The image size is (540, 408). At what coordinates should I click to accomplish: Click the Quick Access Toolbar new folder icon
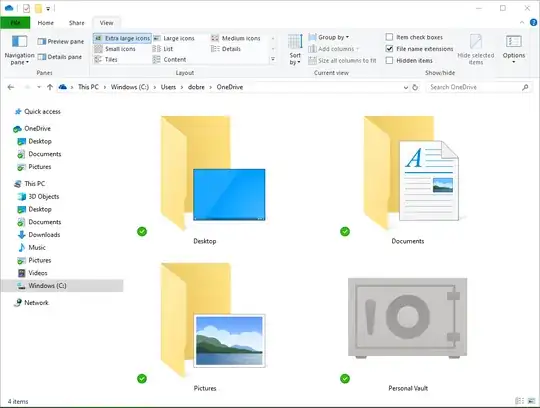coord(38,8)
